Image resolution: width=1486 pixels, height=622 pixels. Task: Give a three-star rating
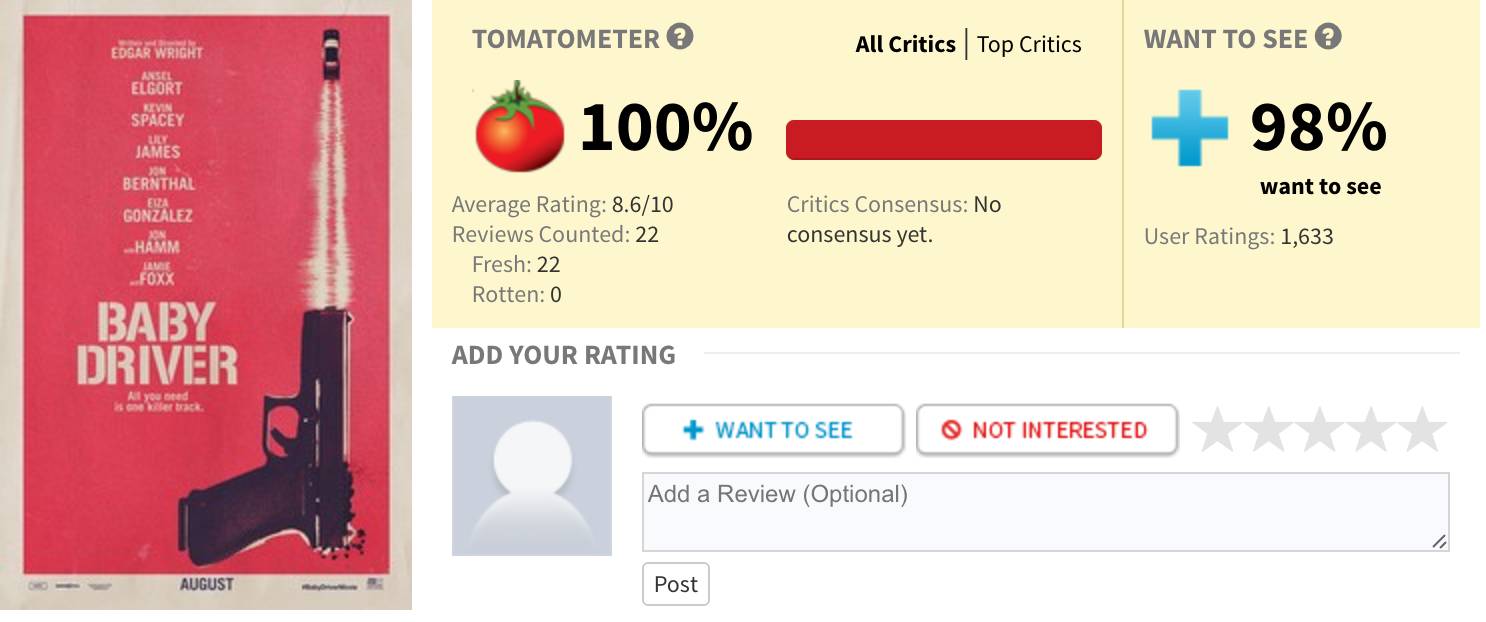click(1320, 430)
